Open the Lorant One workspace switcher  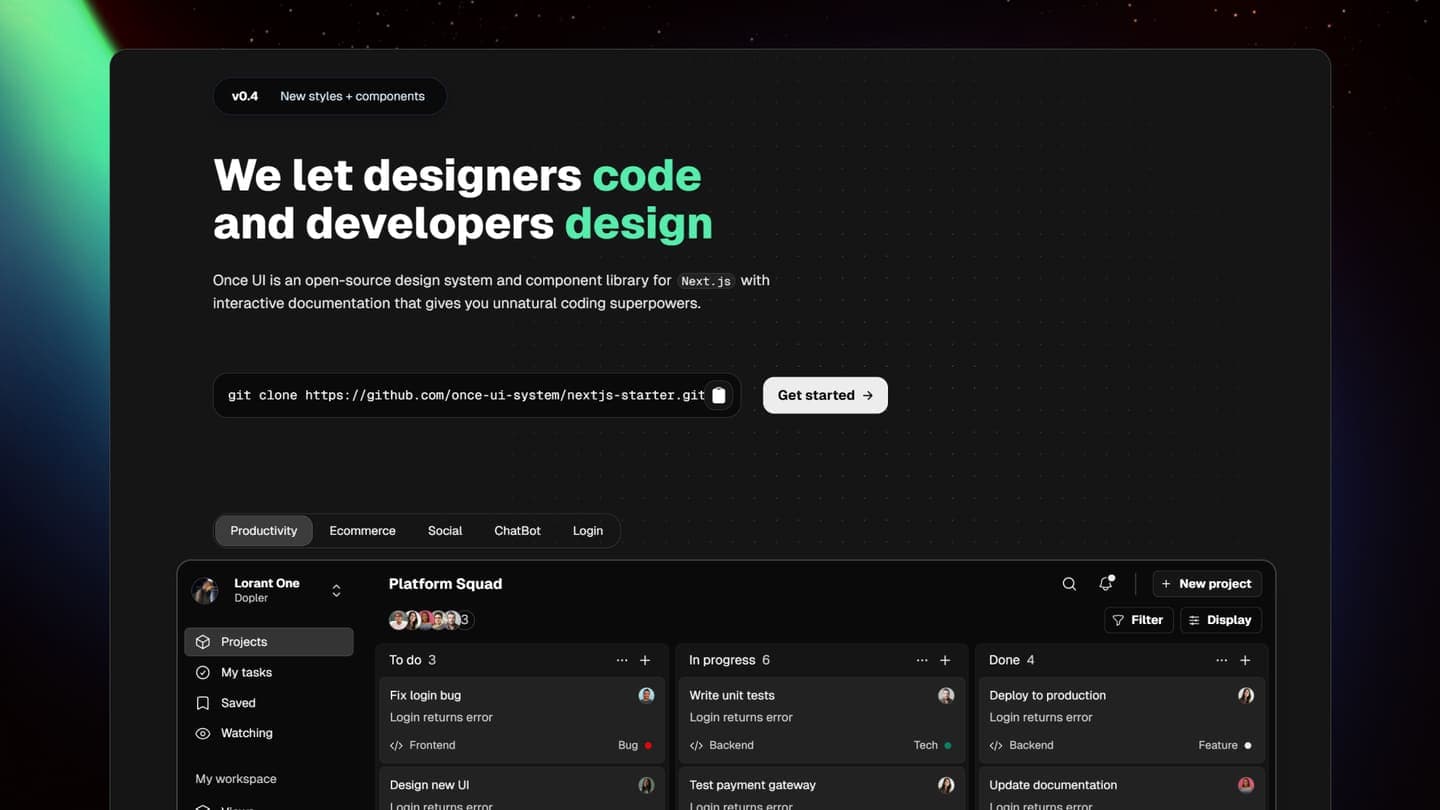336,590
